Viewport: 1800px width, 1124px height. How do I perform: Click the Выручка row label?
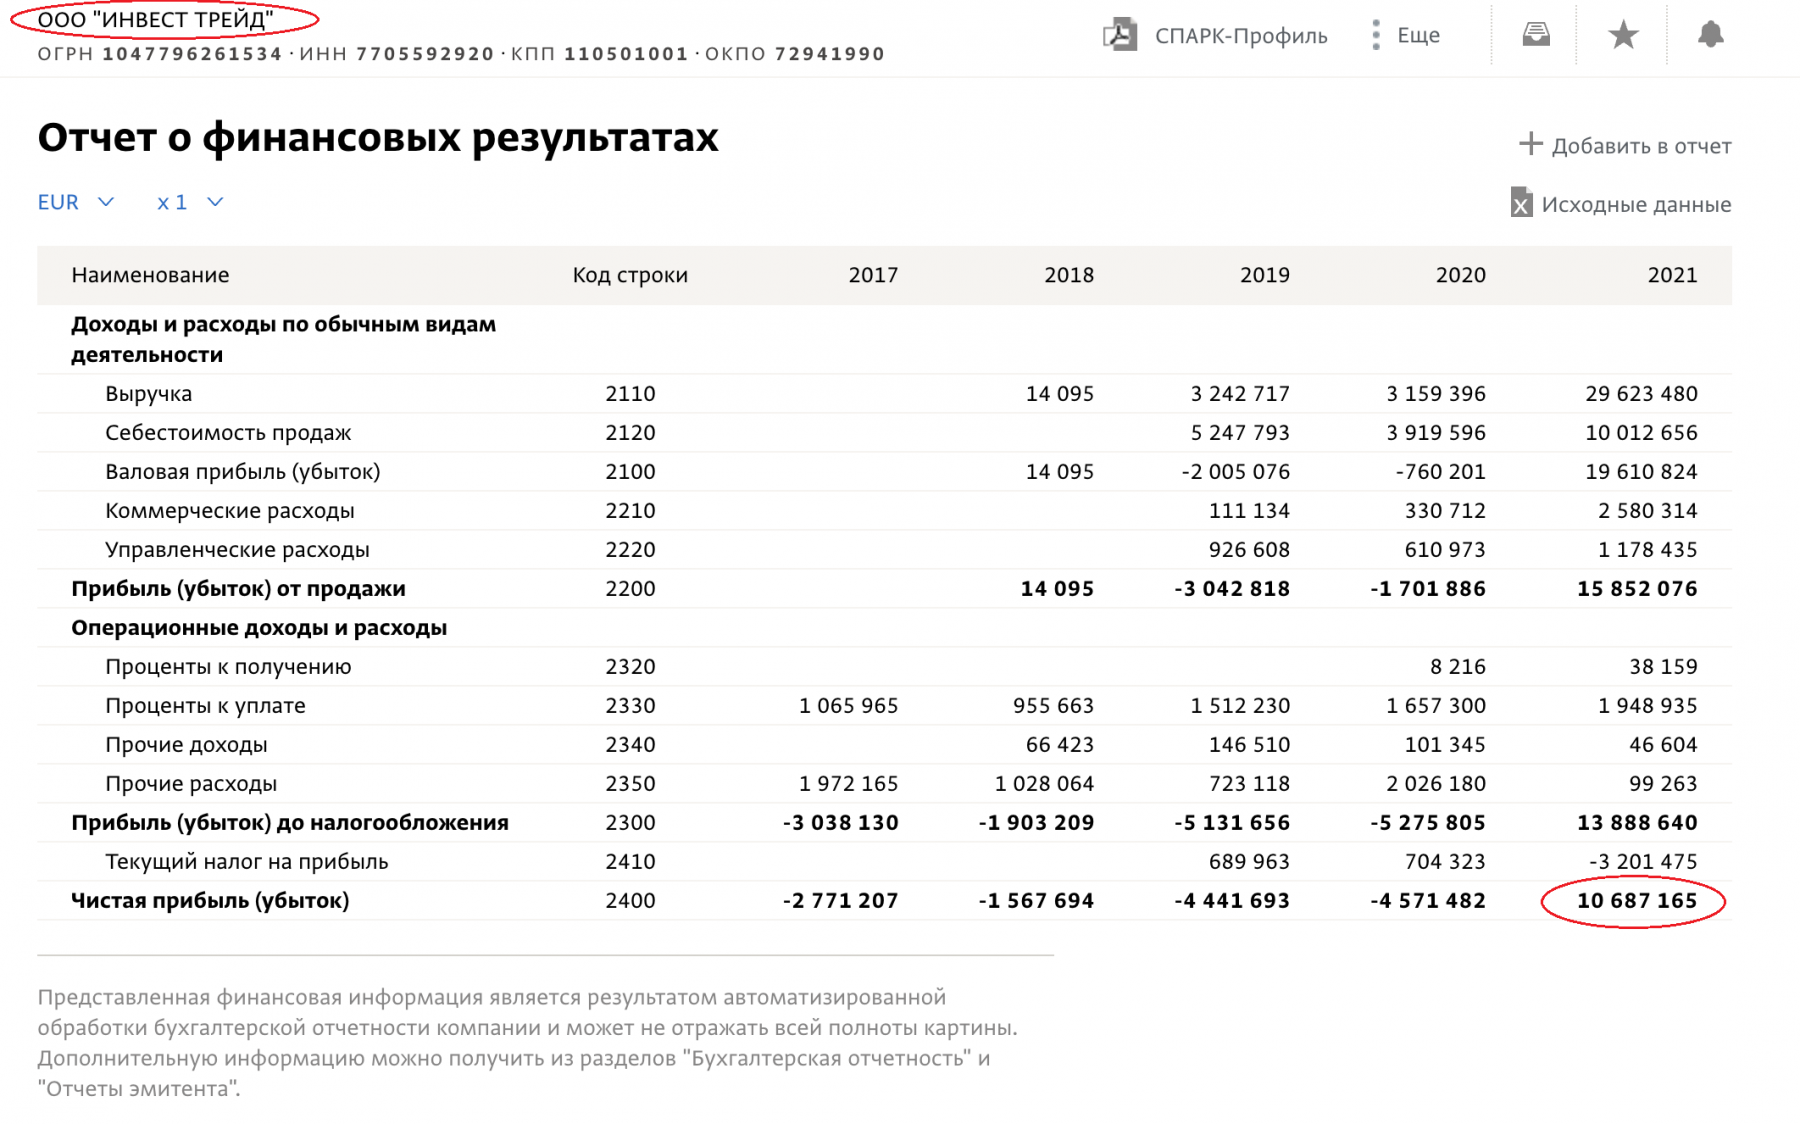point(149,394)
